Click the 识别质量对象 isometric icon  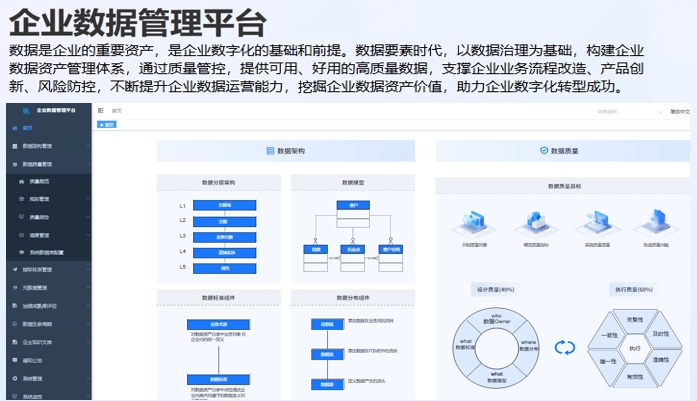474,222
